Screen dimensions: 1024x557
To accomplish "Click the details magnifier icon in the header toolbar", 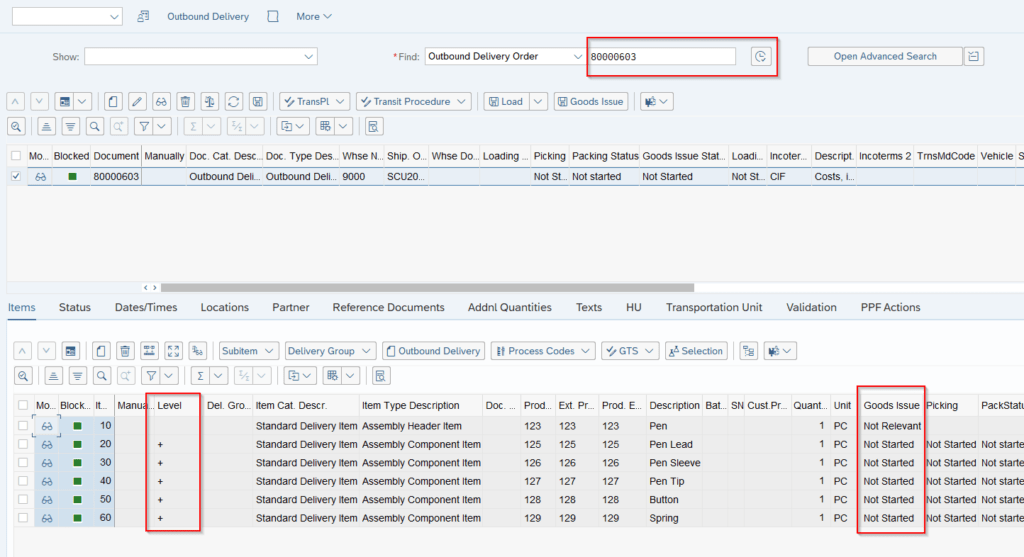I will 16,127.
